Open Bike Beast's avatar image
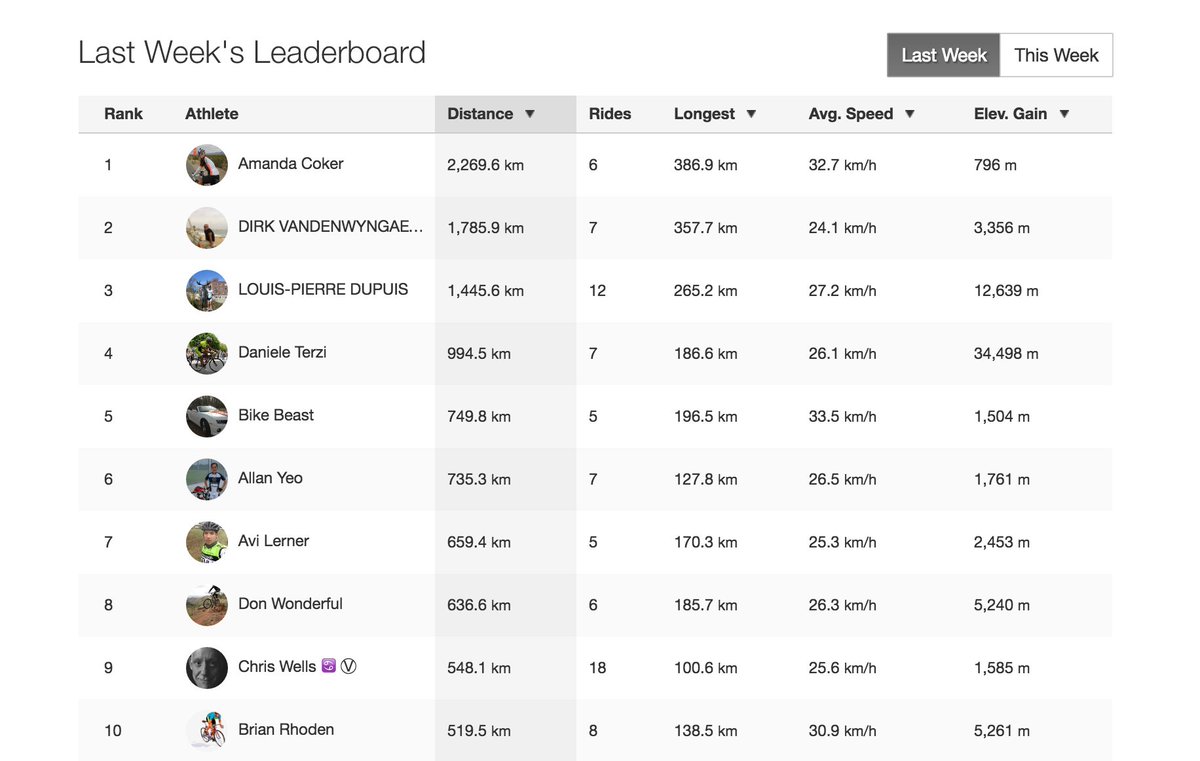Image resolution: width=1200 pixels, height=761 pixels. (x=206, y=416)
